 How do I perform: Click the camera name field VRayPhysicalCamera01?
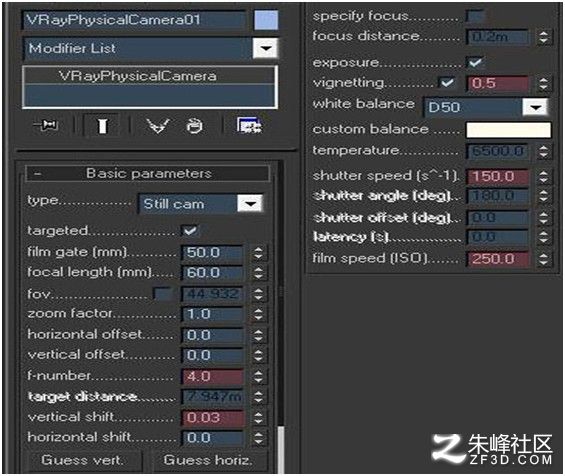point(135,20)
